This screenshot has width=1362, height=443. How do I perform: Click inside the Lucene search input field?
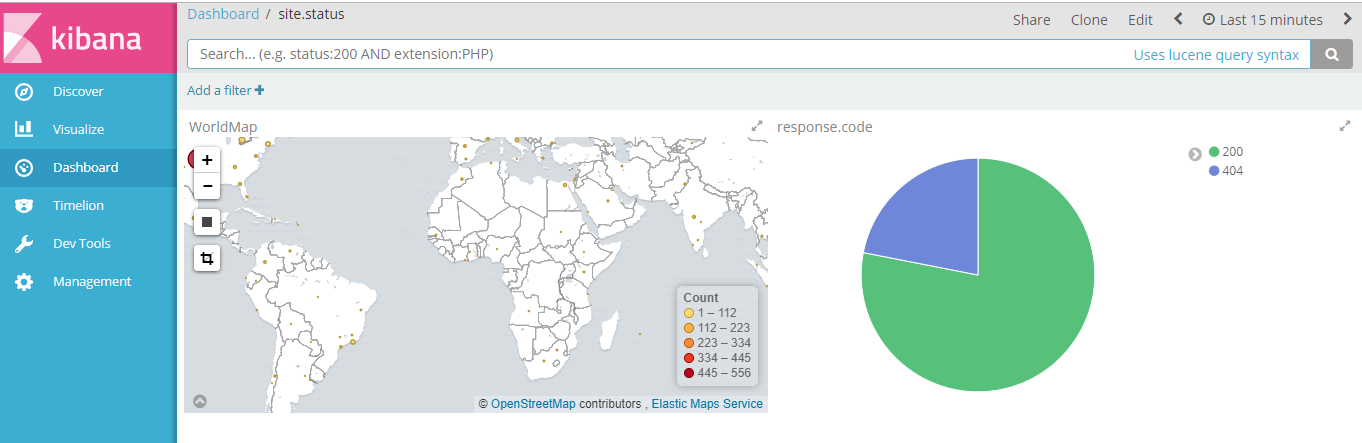[x=650, y=55]
